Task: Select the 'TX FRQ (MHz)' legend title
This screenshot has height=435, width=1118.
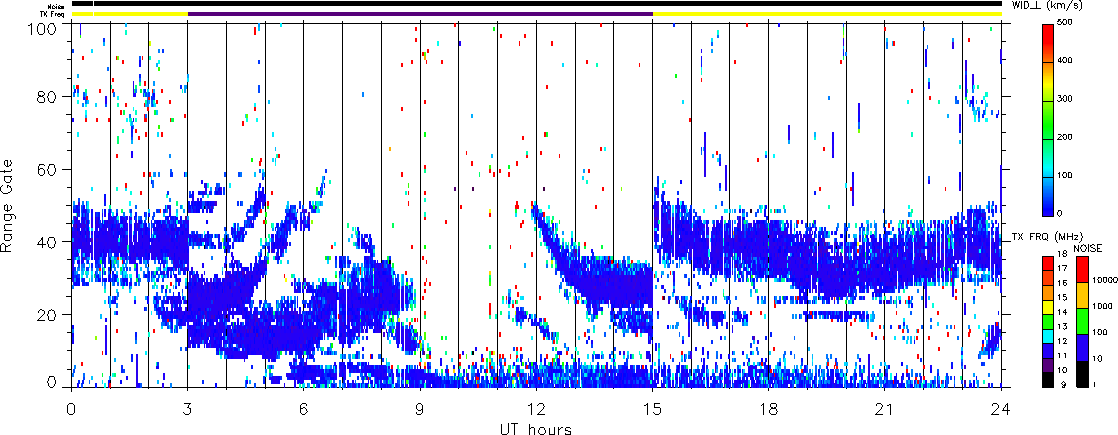Action: (x=1047, y=237)
